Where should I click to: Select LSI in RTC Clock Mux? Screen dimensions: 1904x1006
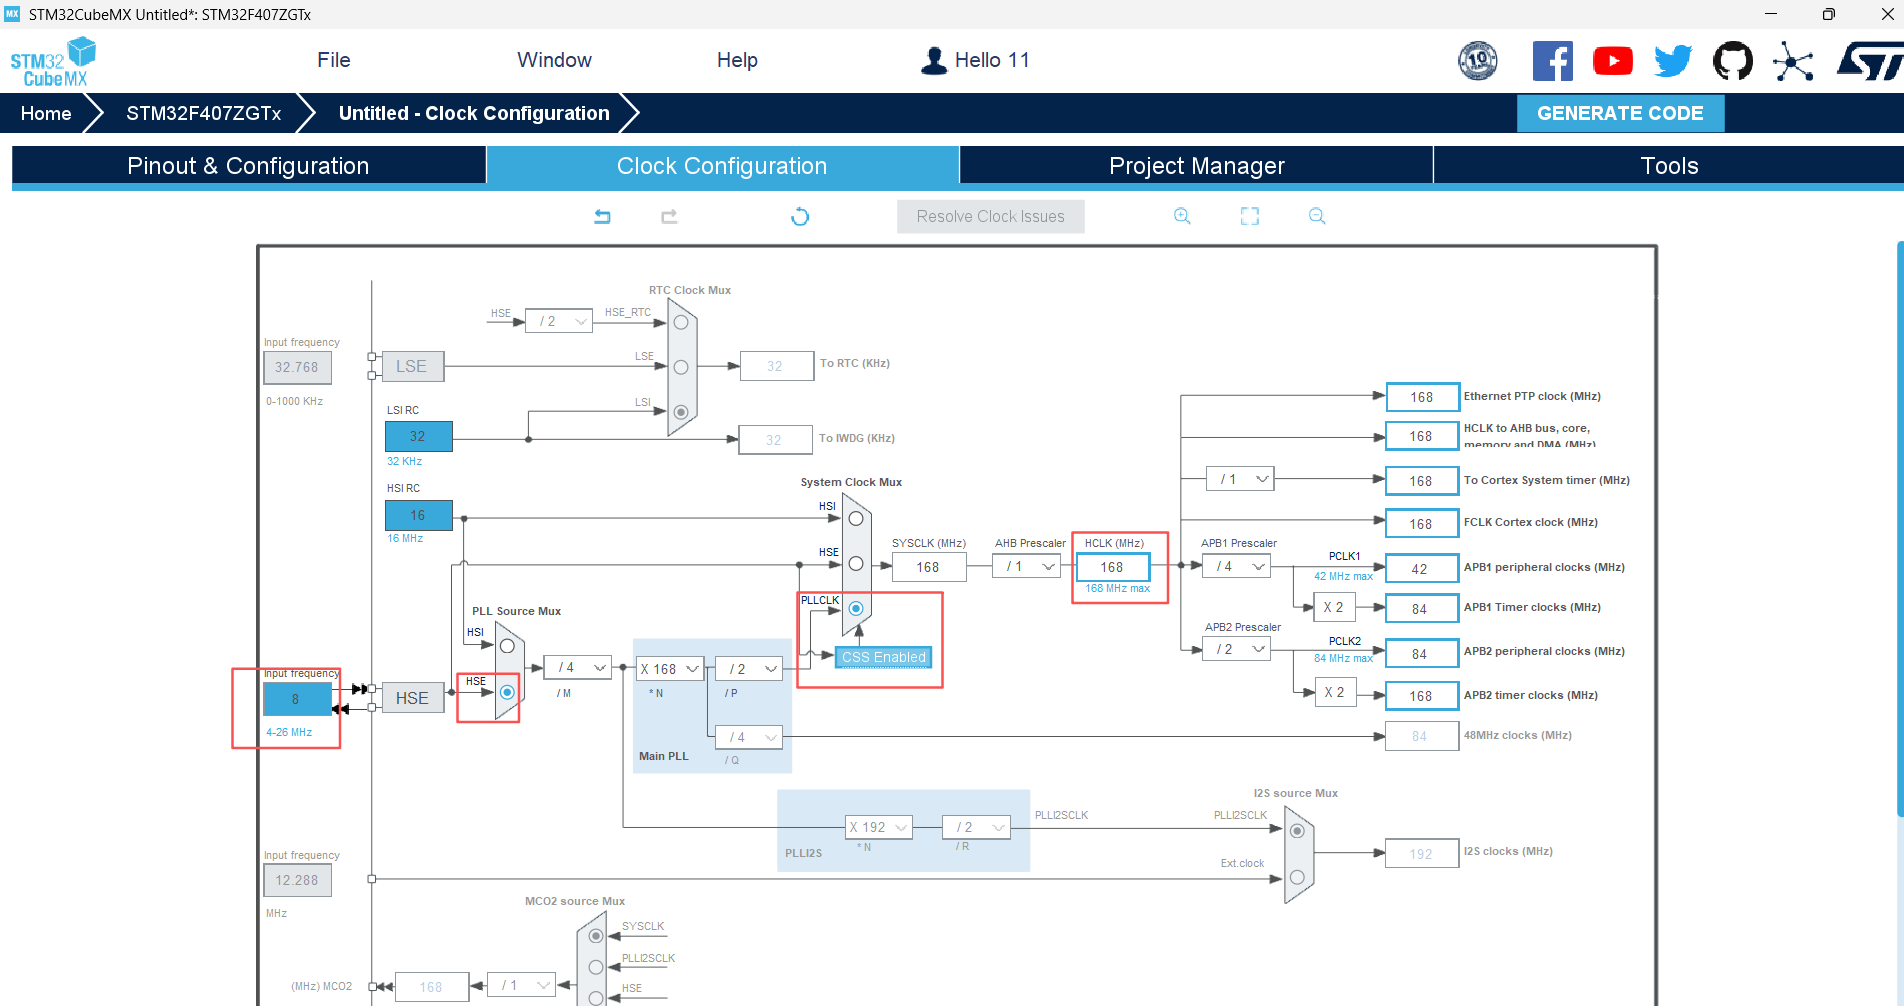(681, 412)
